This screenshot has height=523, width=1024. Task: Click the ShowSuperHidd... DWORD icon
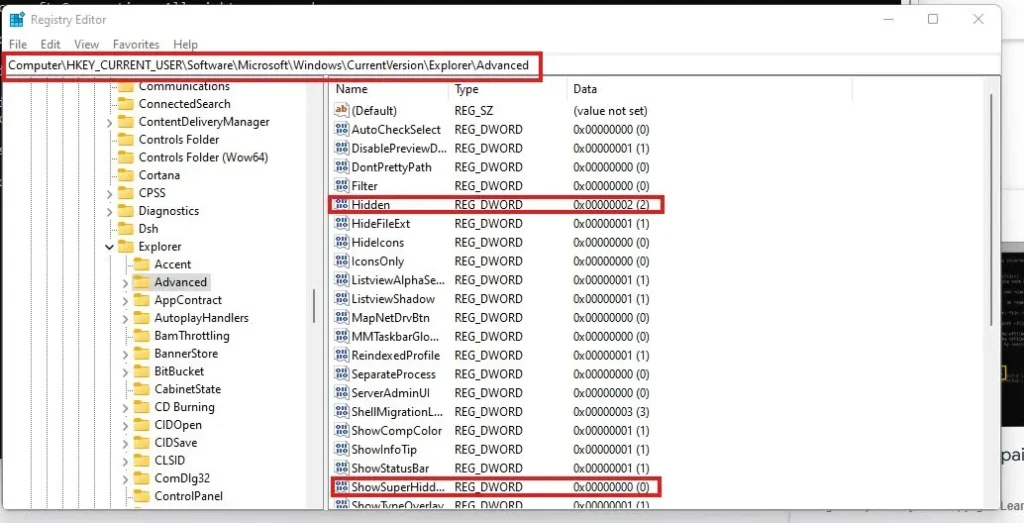coord(342,488)
